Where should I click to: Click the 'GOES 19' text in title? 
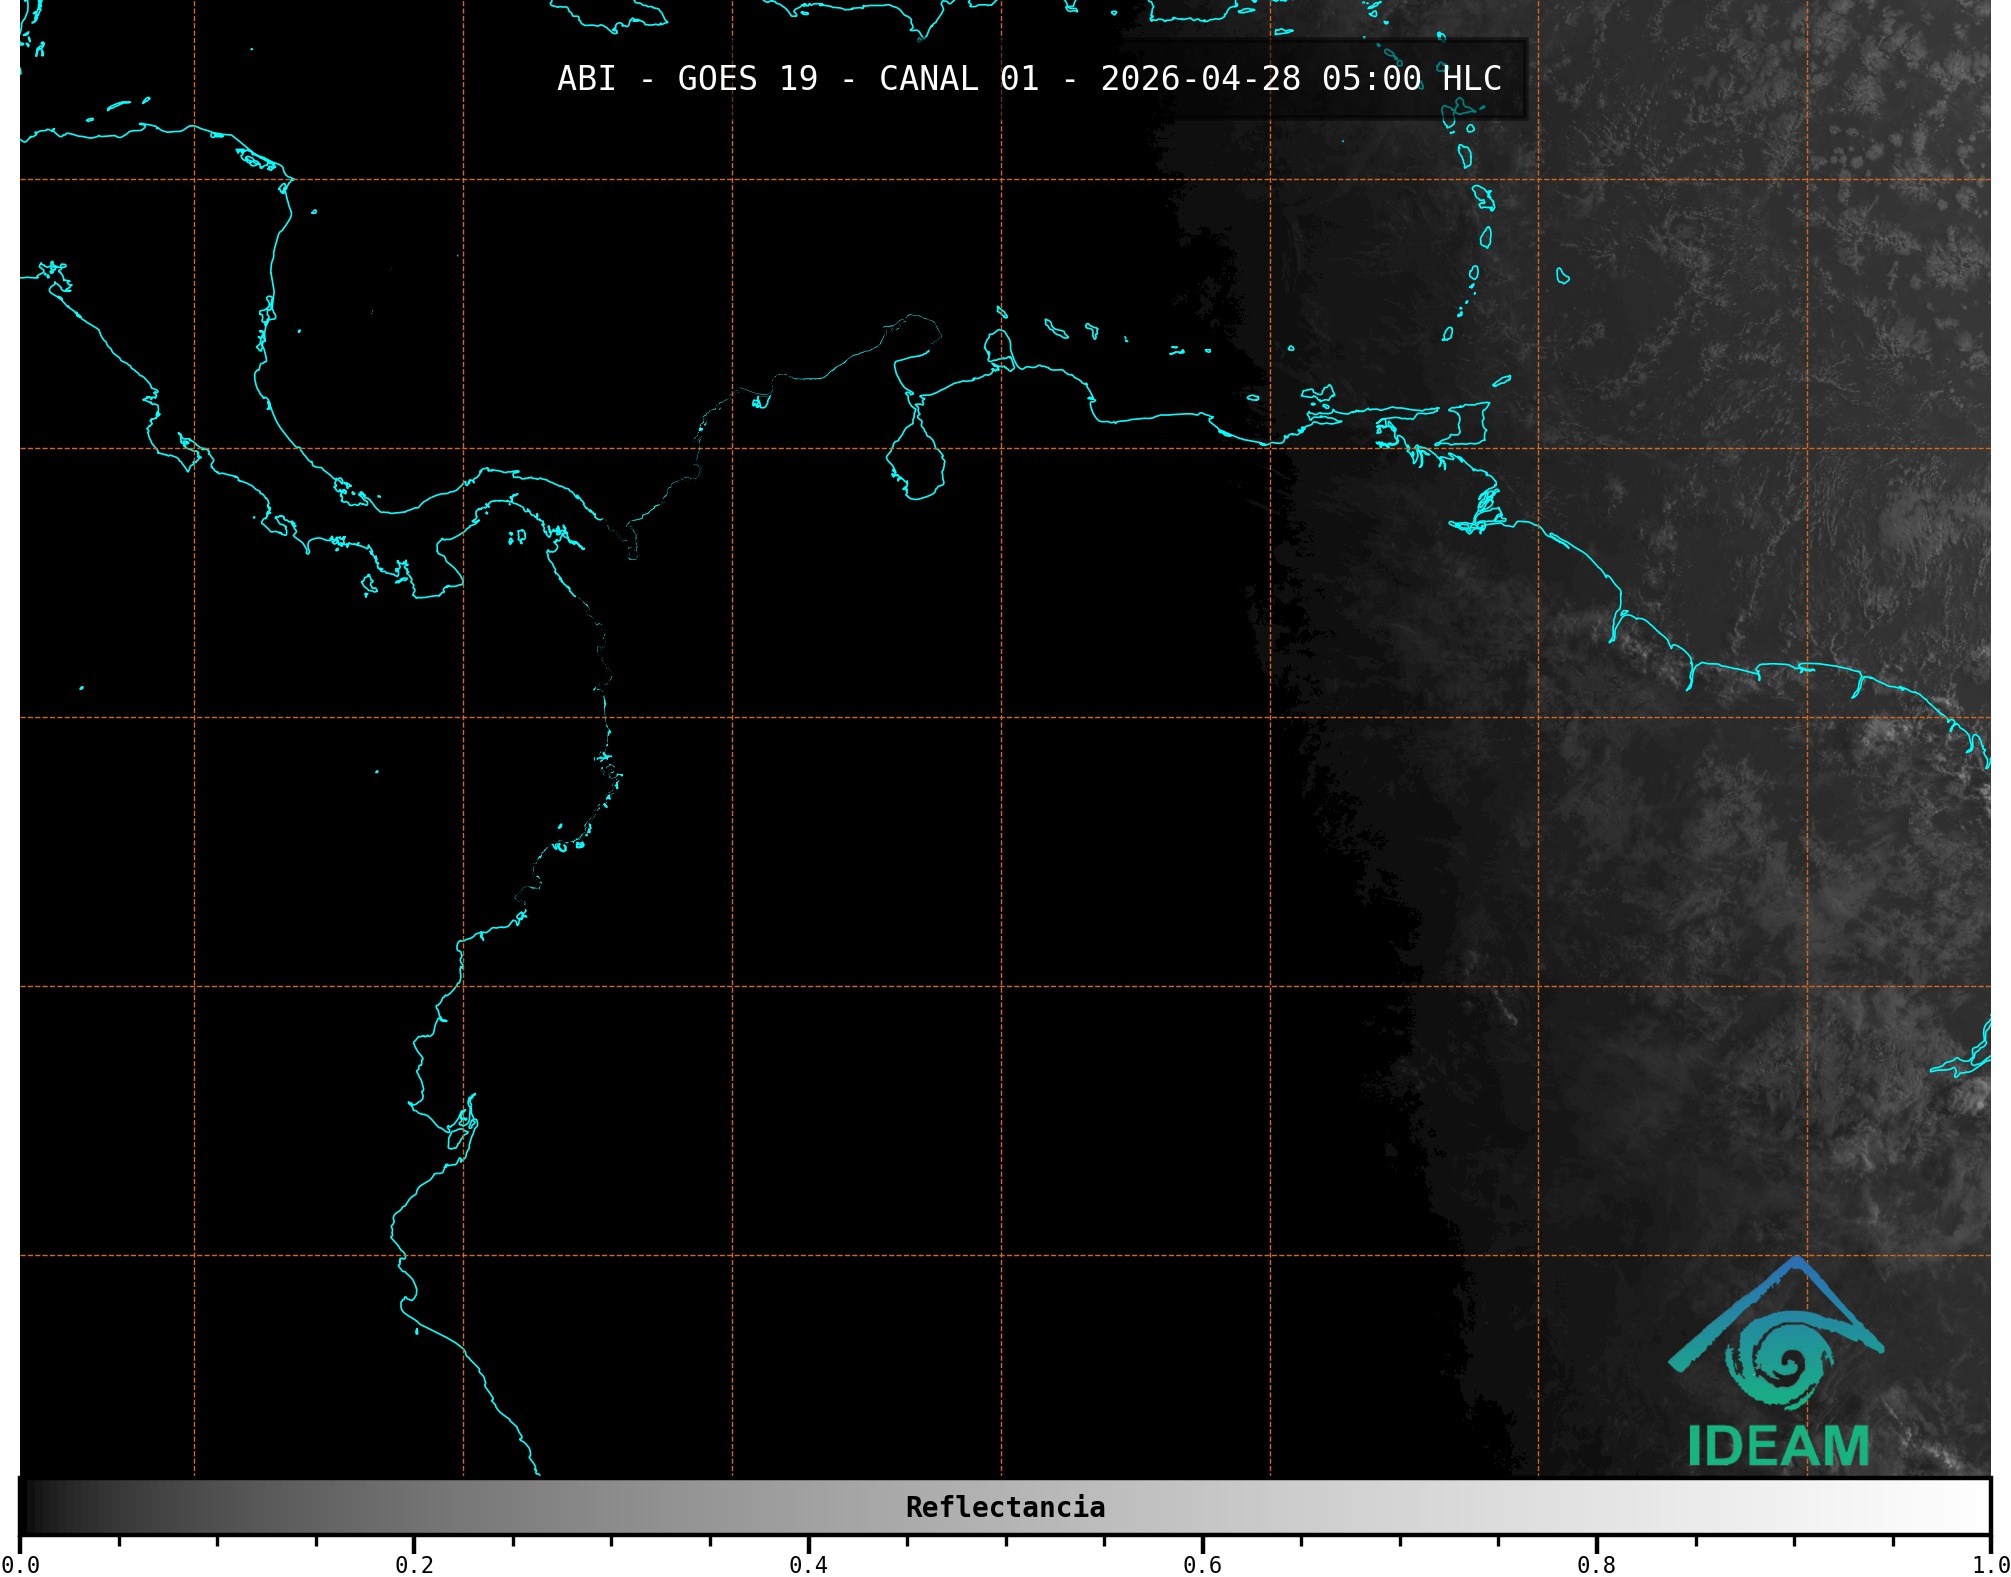(x=747, y=79)
